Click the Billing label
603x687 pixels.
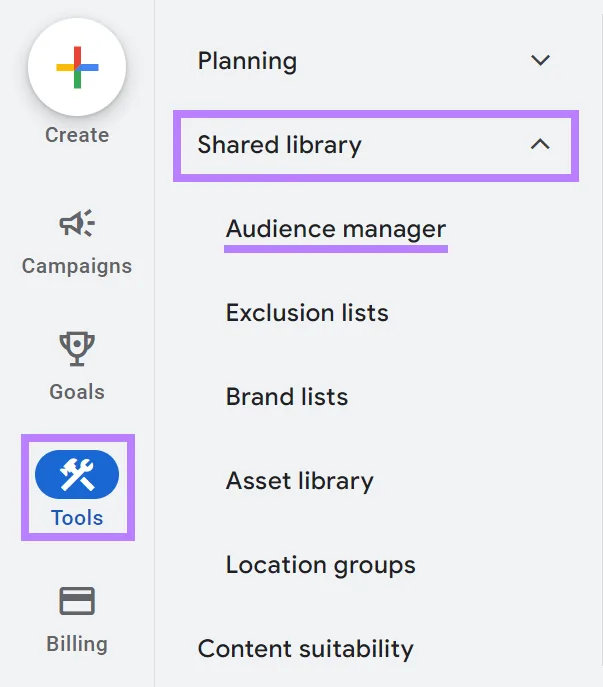77,644
